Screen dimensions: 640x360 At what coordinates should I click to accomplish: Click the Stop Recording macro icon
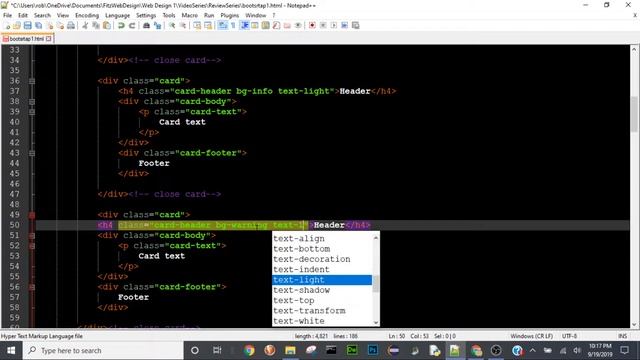tap(323, 26)
